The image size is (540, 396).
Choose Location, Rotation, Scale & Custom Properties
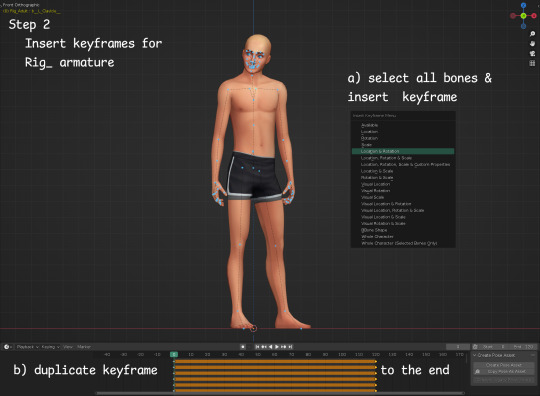click(403, 165)
